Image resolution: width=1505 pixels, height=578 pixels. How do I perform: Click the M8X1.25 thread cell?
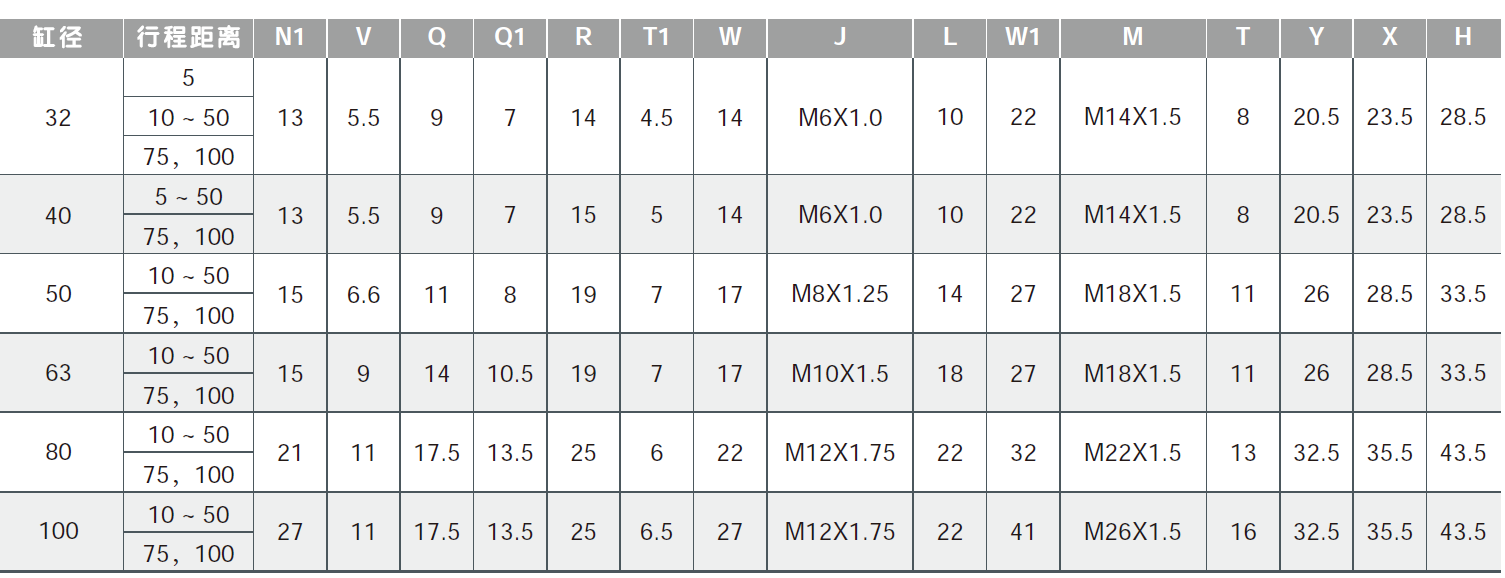pos(840,294)
